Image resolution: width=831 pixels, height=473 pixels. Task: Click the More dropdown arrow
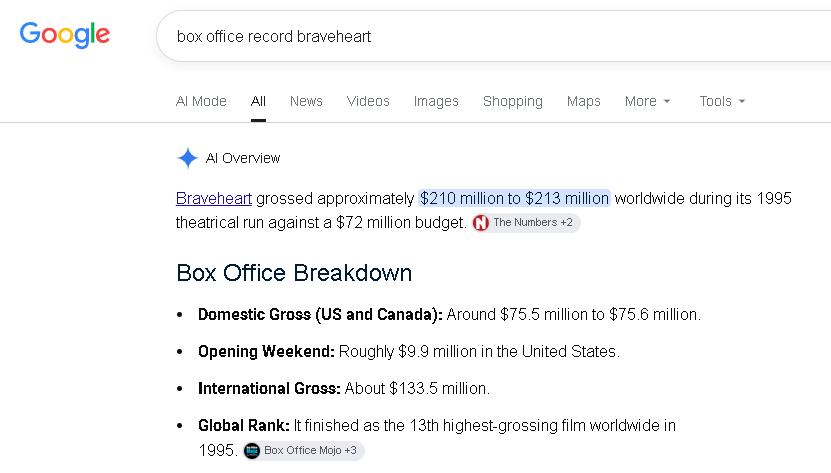(667, 101)
